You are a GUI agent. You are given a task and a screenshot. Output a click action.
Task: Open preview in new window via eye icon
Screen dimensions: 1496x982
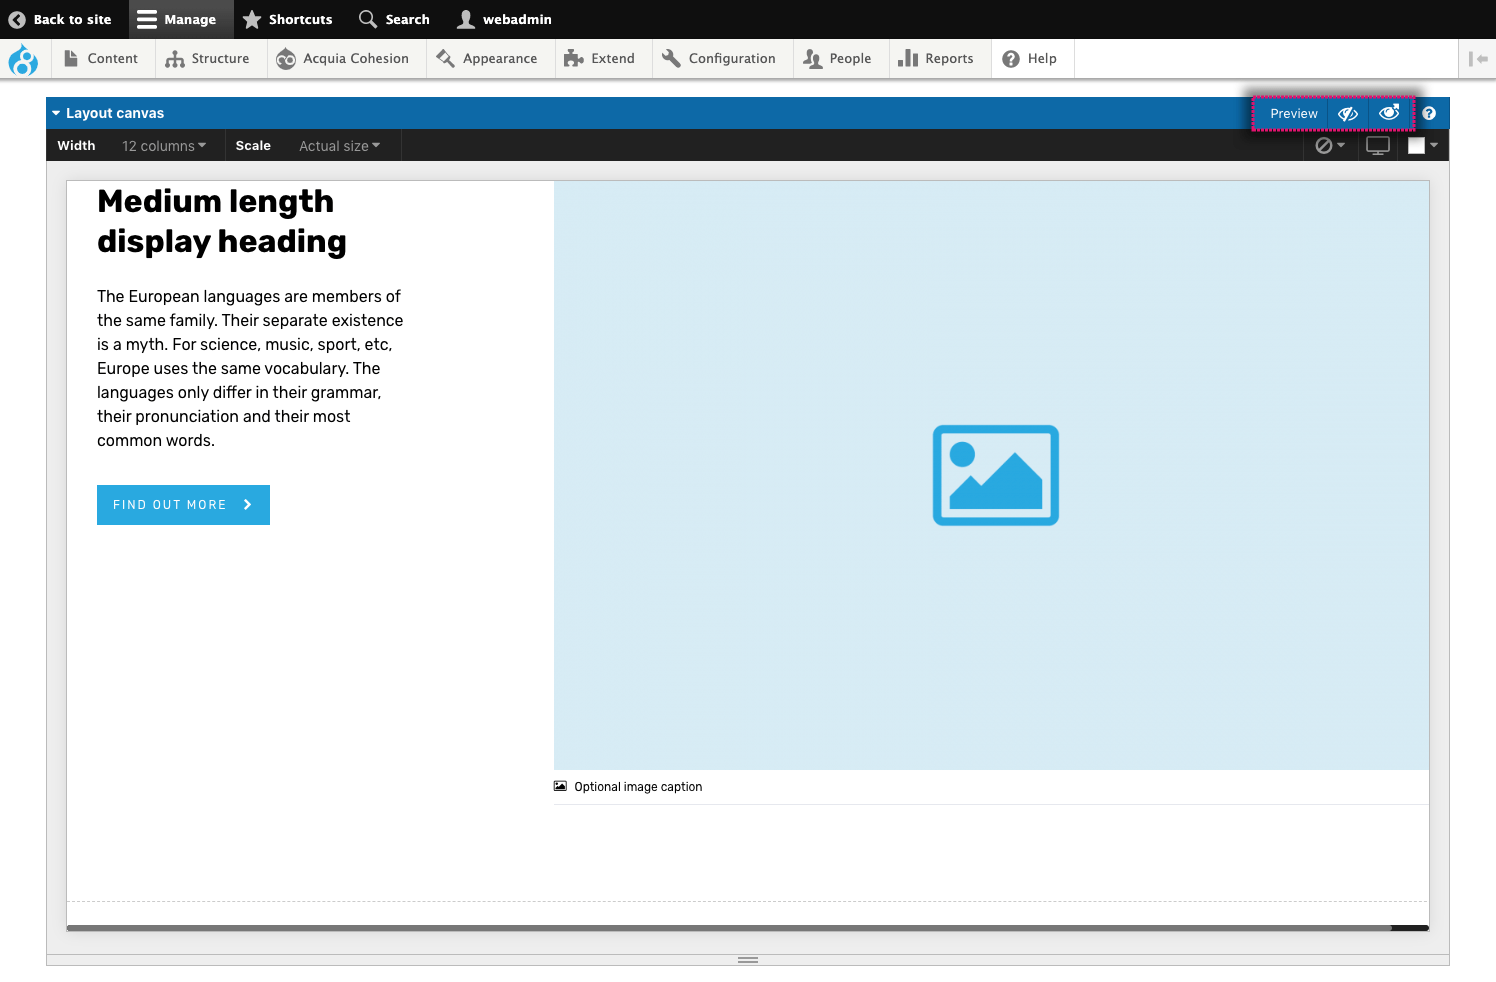click(x=1389, y=113)
